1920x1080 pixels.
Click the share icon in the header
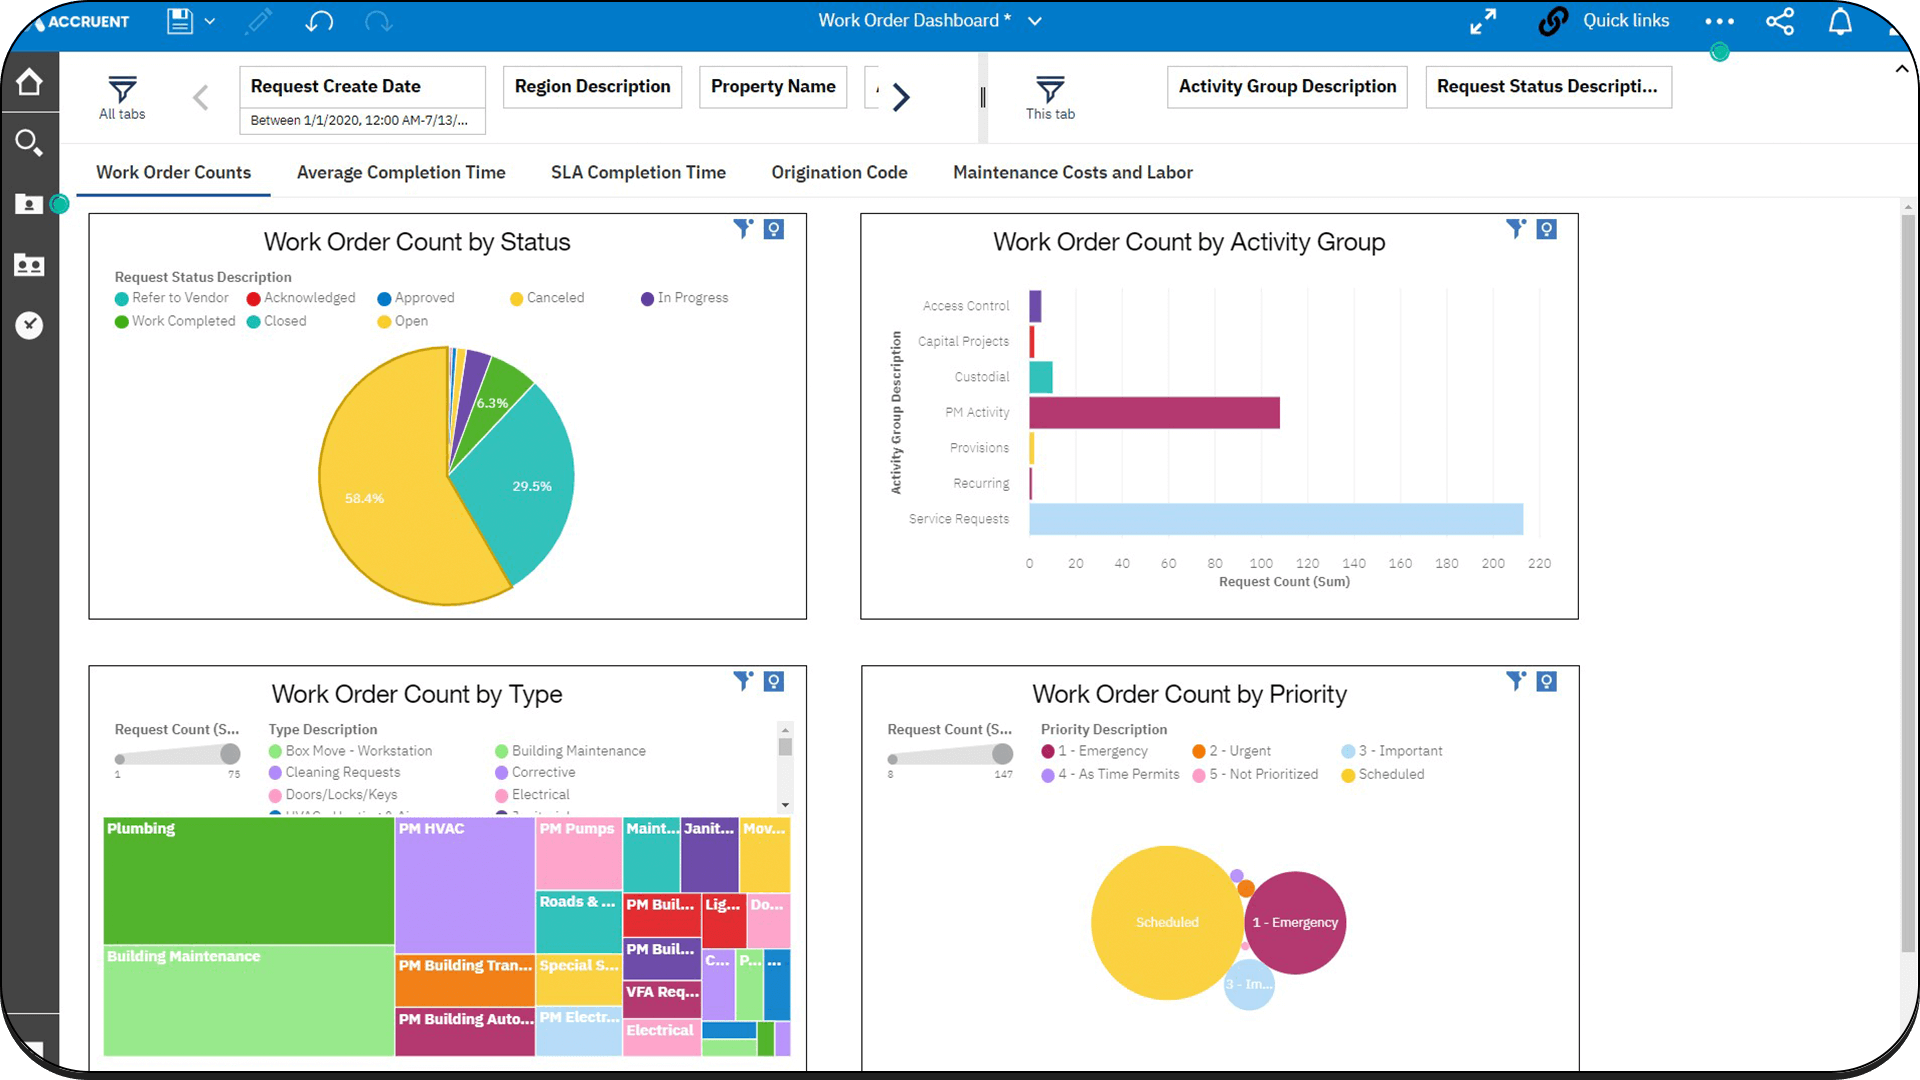pyautogui.click(x=1780, y=20)
